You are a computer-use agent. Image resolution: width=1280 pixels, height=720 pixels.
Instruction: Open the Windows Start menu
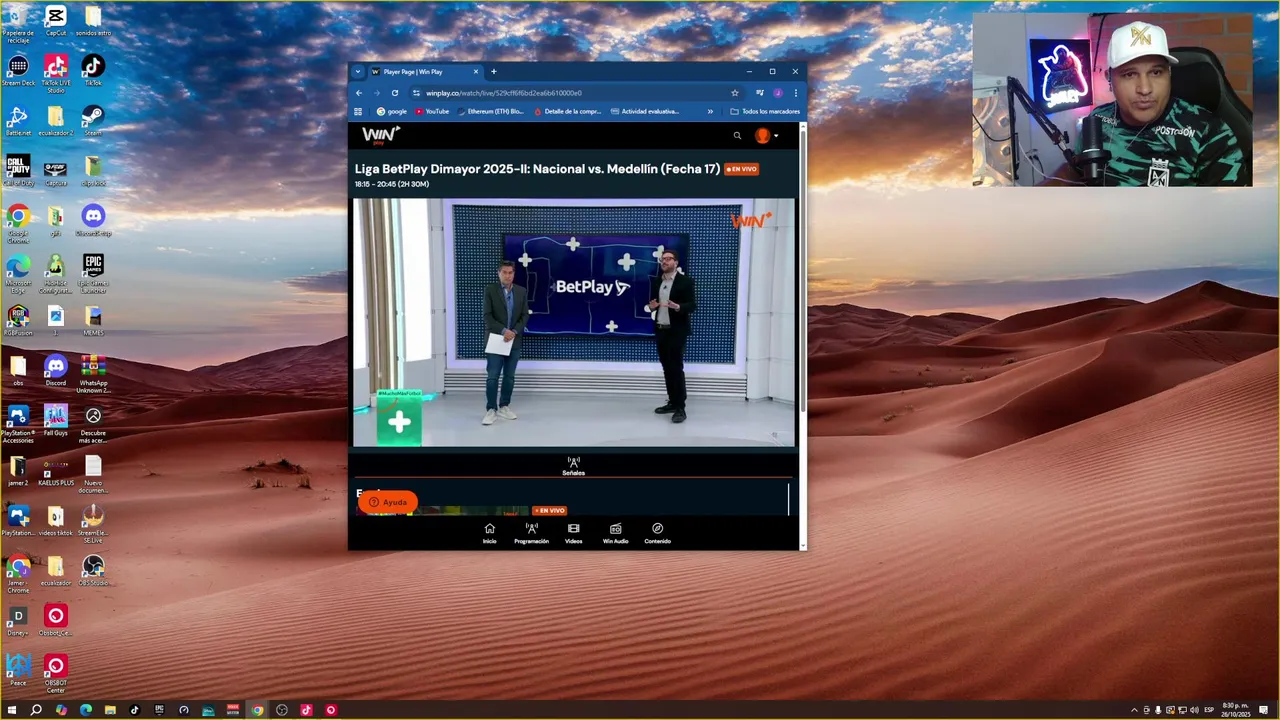12,710
